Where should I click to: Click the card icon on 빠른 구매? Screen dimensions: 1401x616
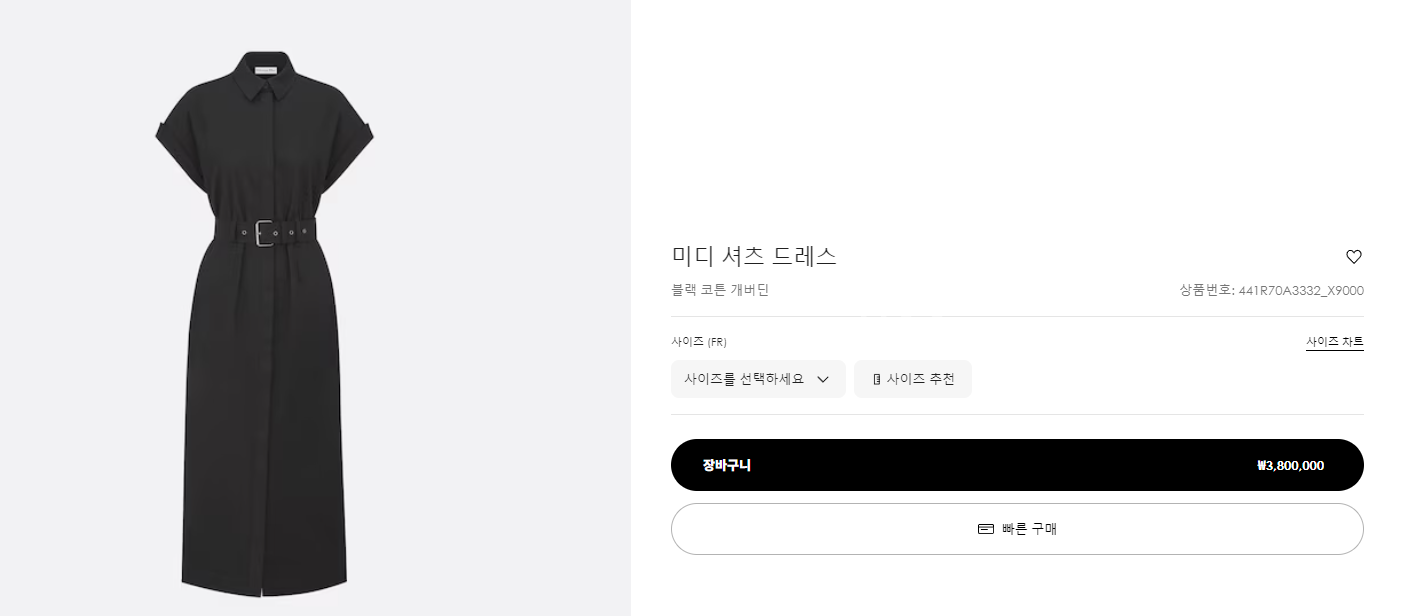pos(986,529)
